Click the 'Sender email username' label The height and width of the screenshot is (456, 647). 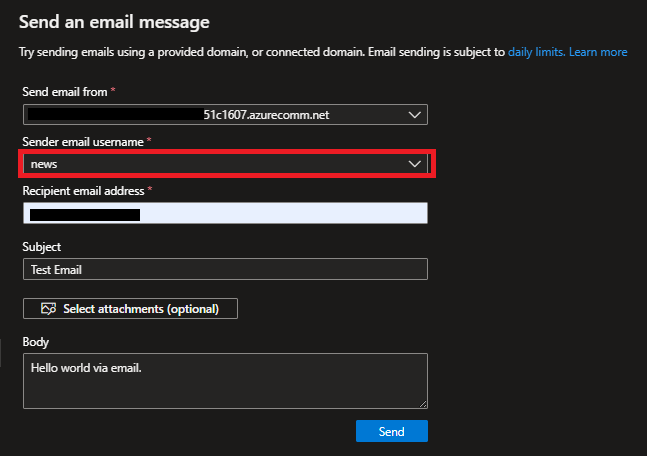(83, 142)
